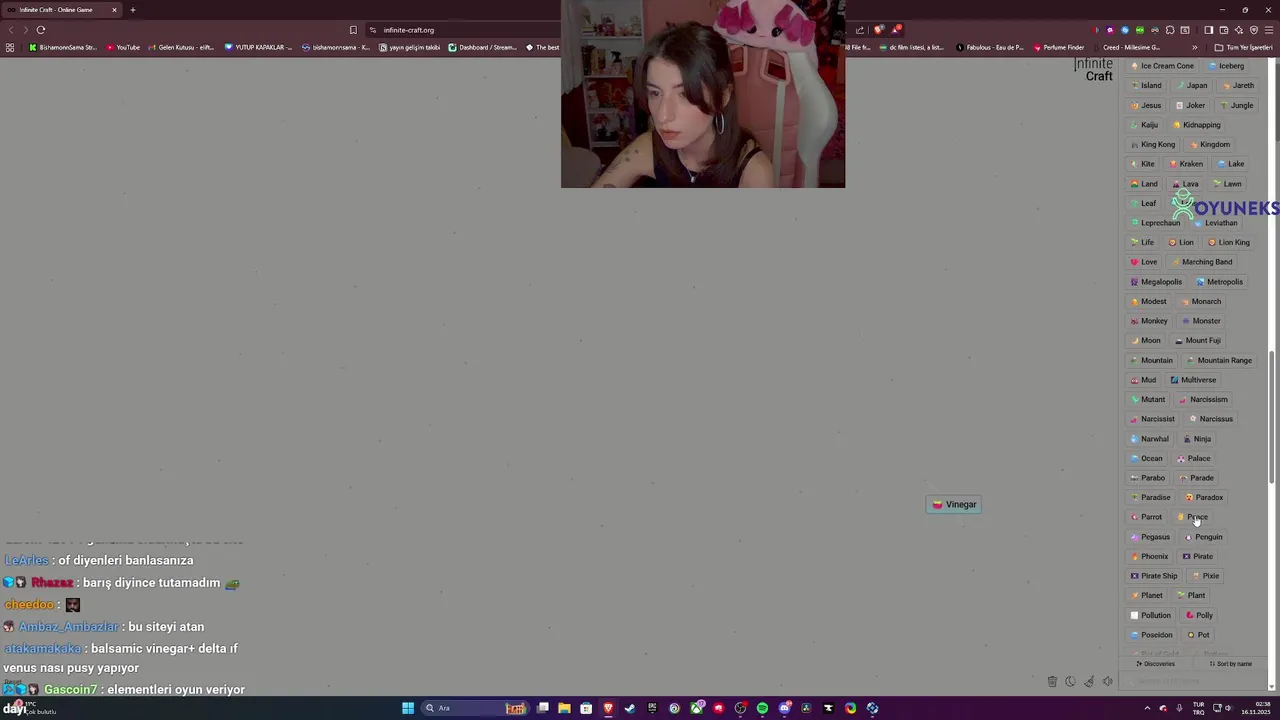
Task: Select the Infinite Craft browser tab
Action: pos(62,10)
